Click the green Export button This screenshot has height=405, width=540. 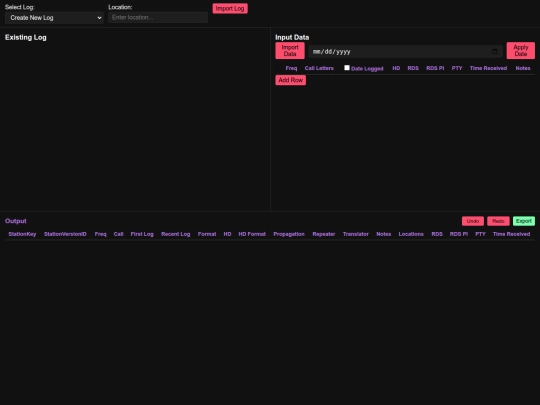pos(523,221)
